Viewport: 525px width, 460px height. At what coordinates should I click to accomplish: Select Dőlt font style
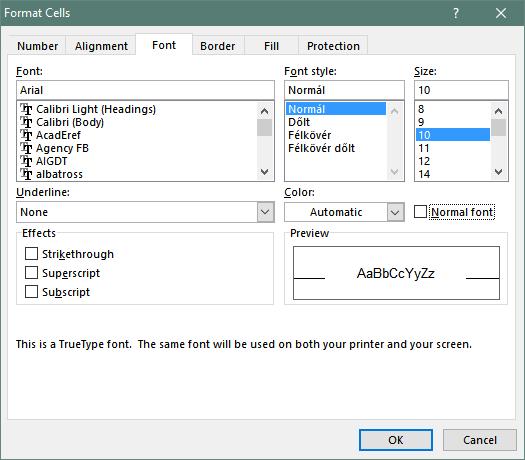click(x=336, y=122)
